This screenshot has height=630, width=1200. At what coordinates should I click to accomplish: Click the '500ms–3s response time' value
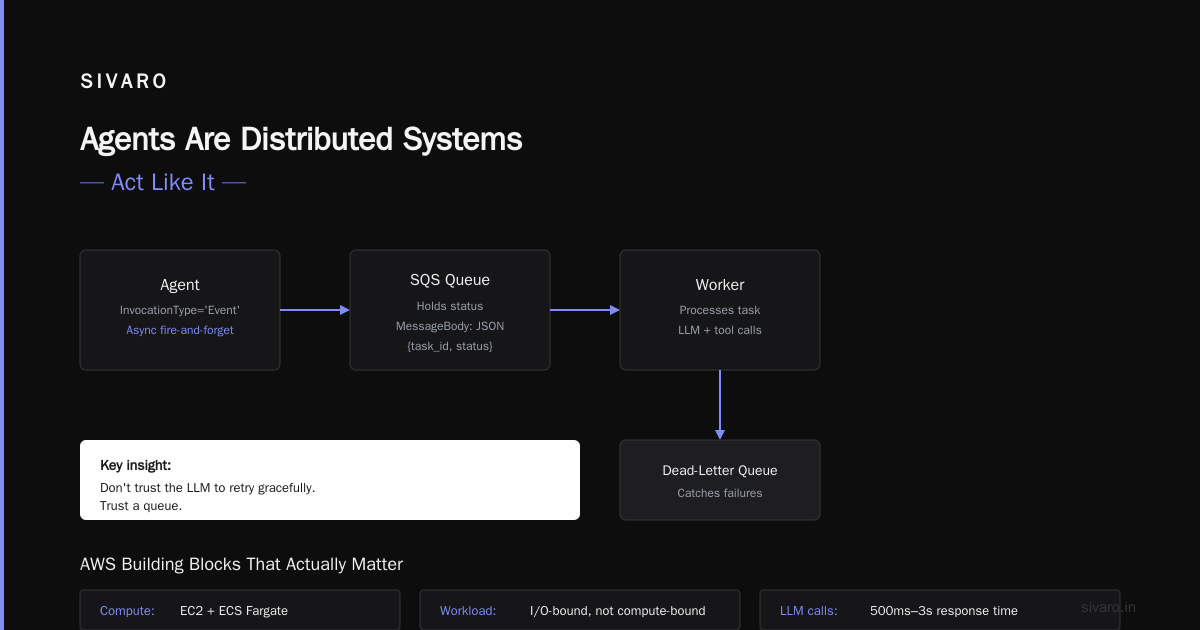pyautogui.click(x=944, y=611)
